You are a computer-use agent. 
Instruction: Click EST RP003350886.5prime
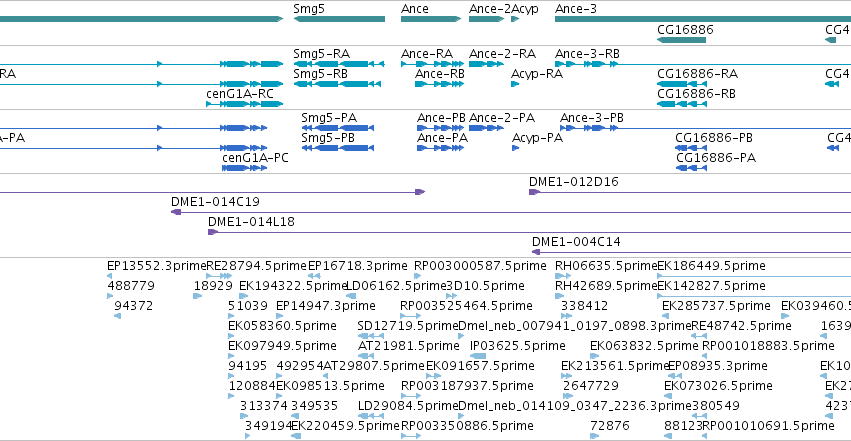(x=467, y=426)
